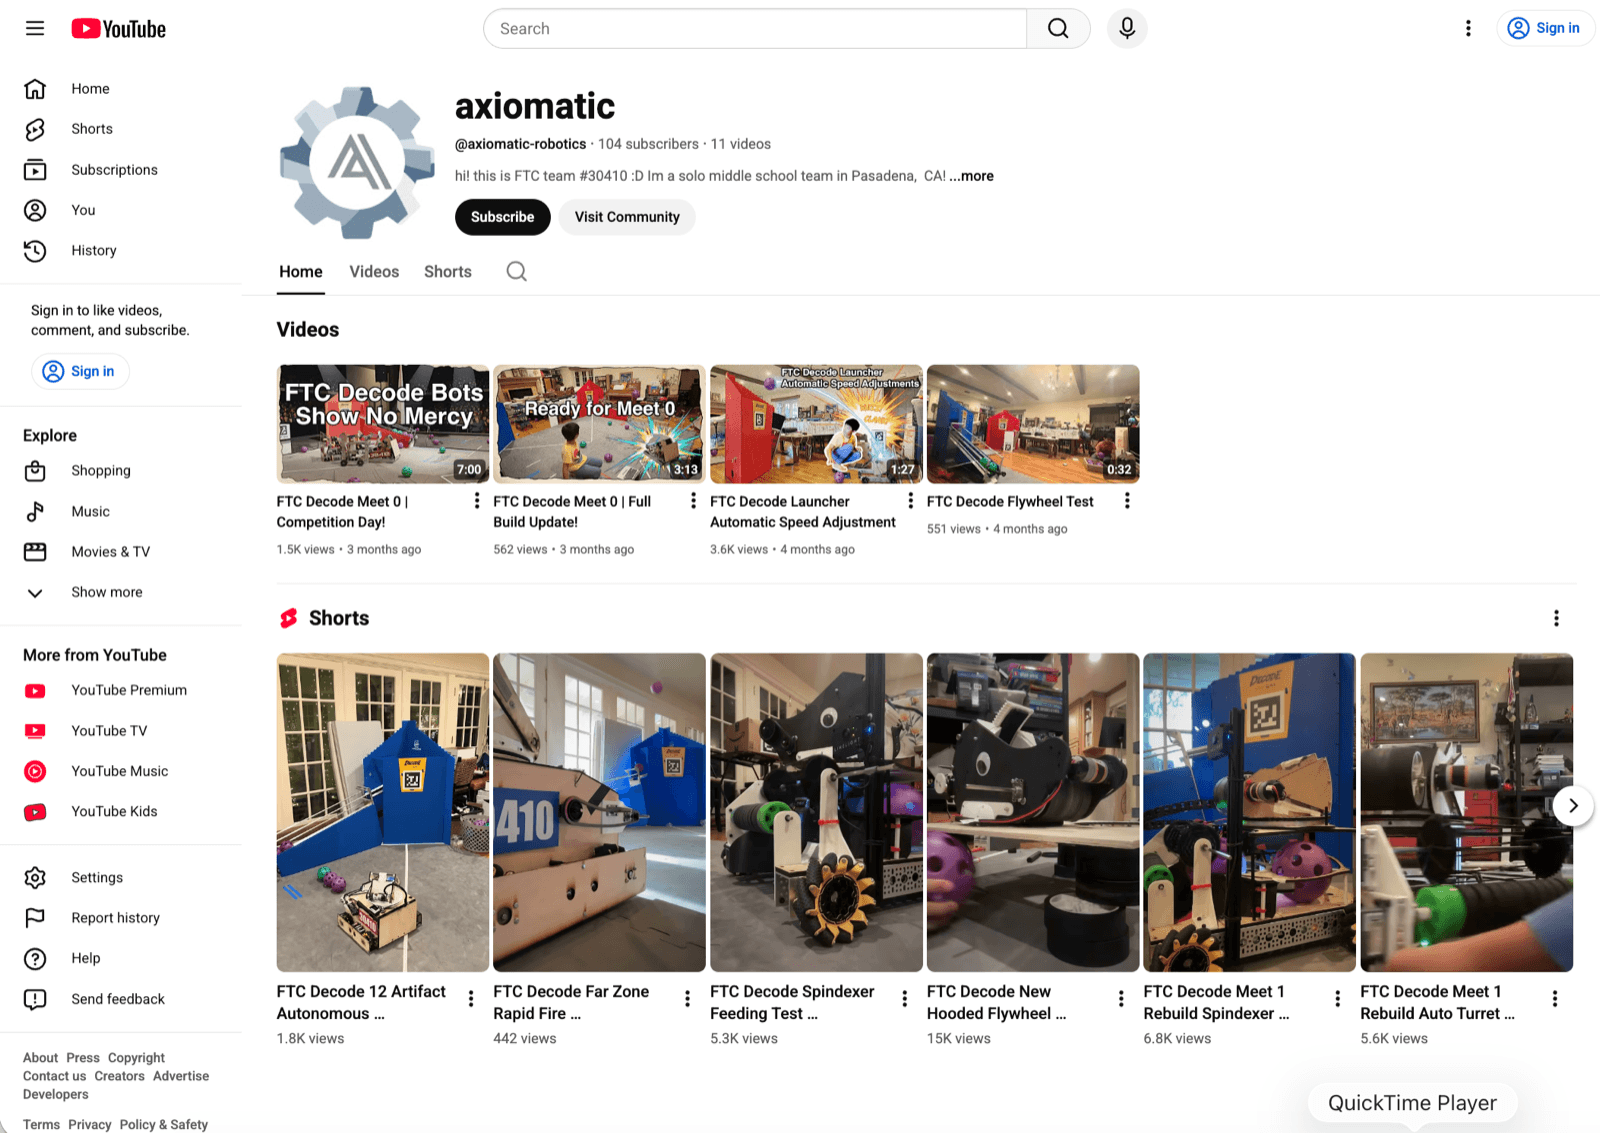Start voice search with microphone
1600x1133 pixels.
click(1127, 29)
